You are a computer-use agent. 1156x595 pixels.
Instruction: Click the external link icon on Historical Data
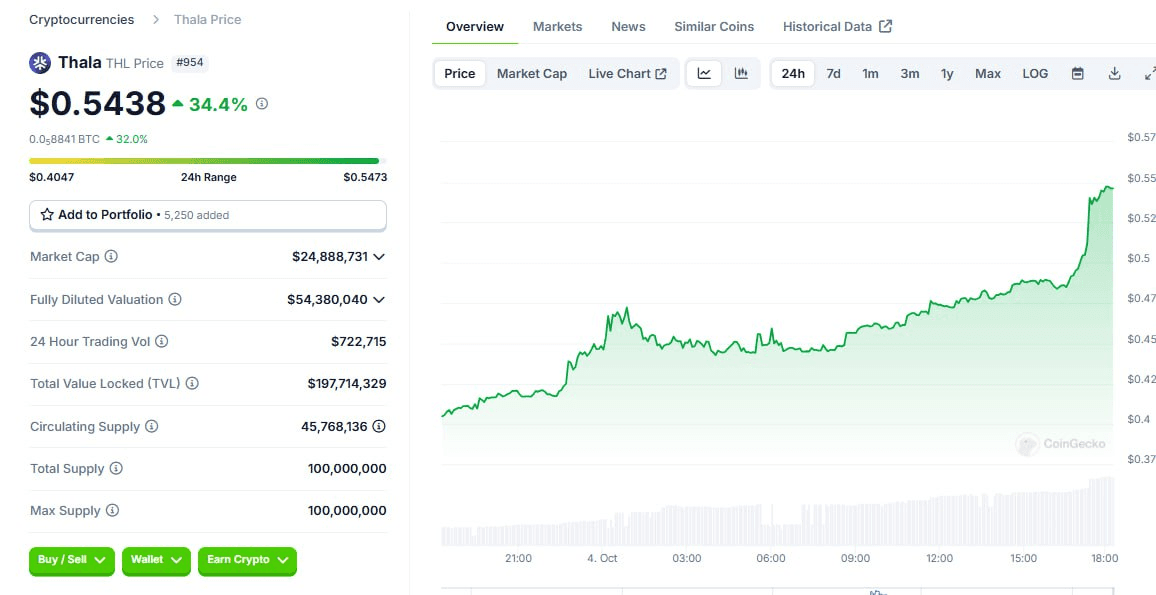click(885, 27)
